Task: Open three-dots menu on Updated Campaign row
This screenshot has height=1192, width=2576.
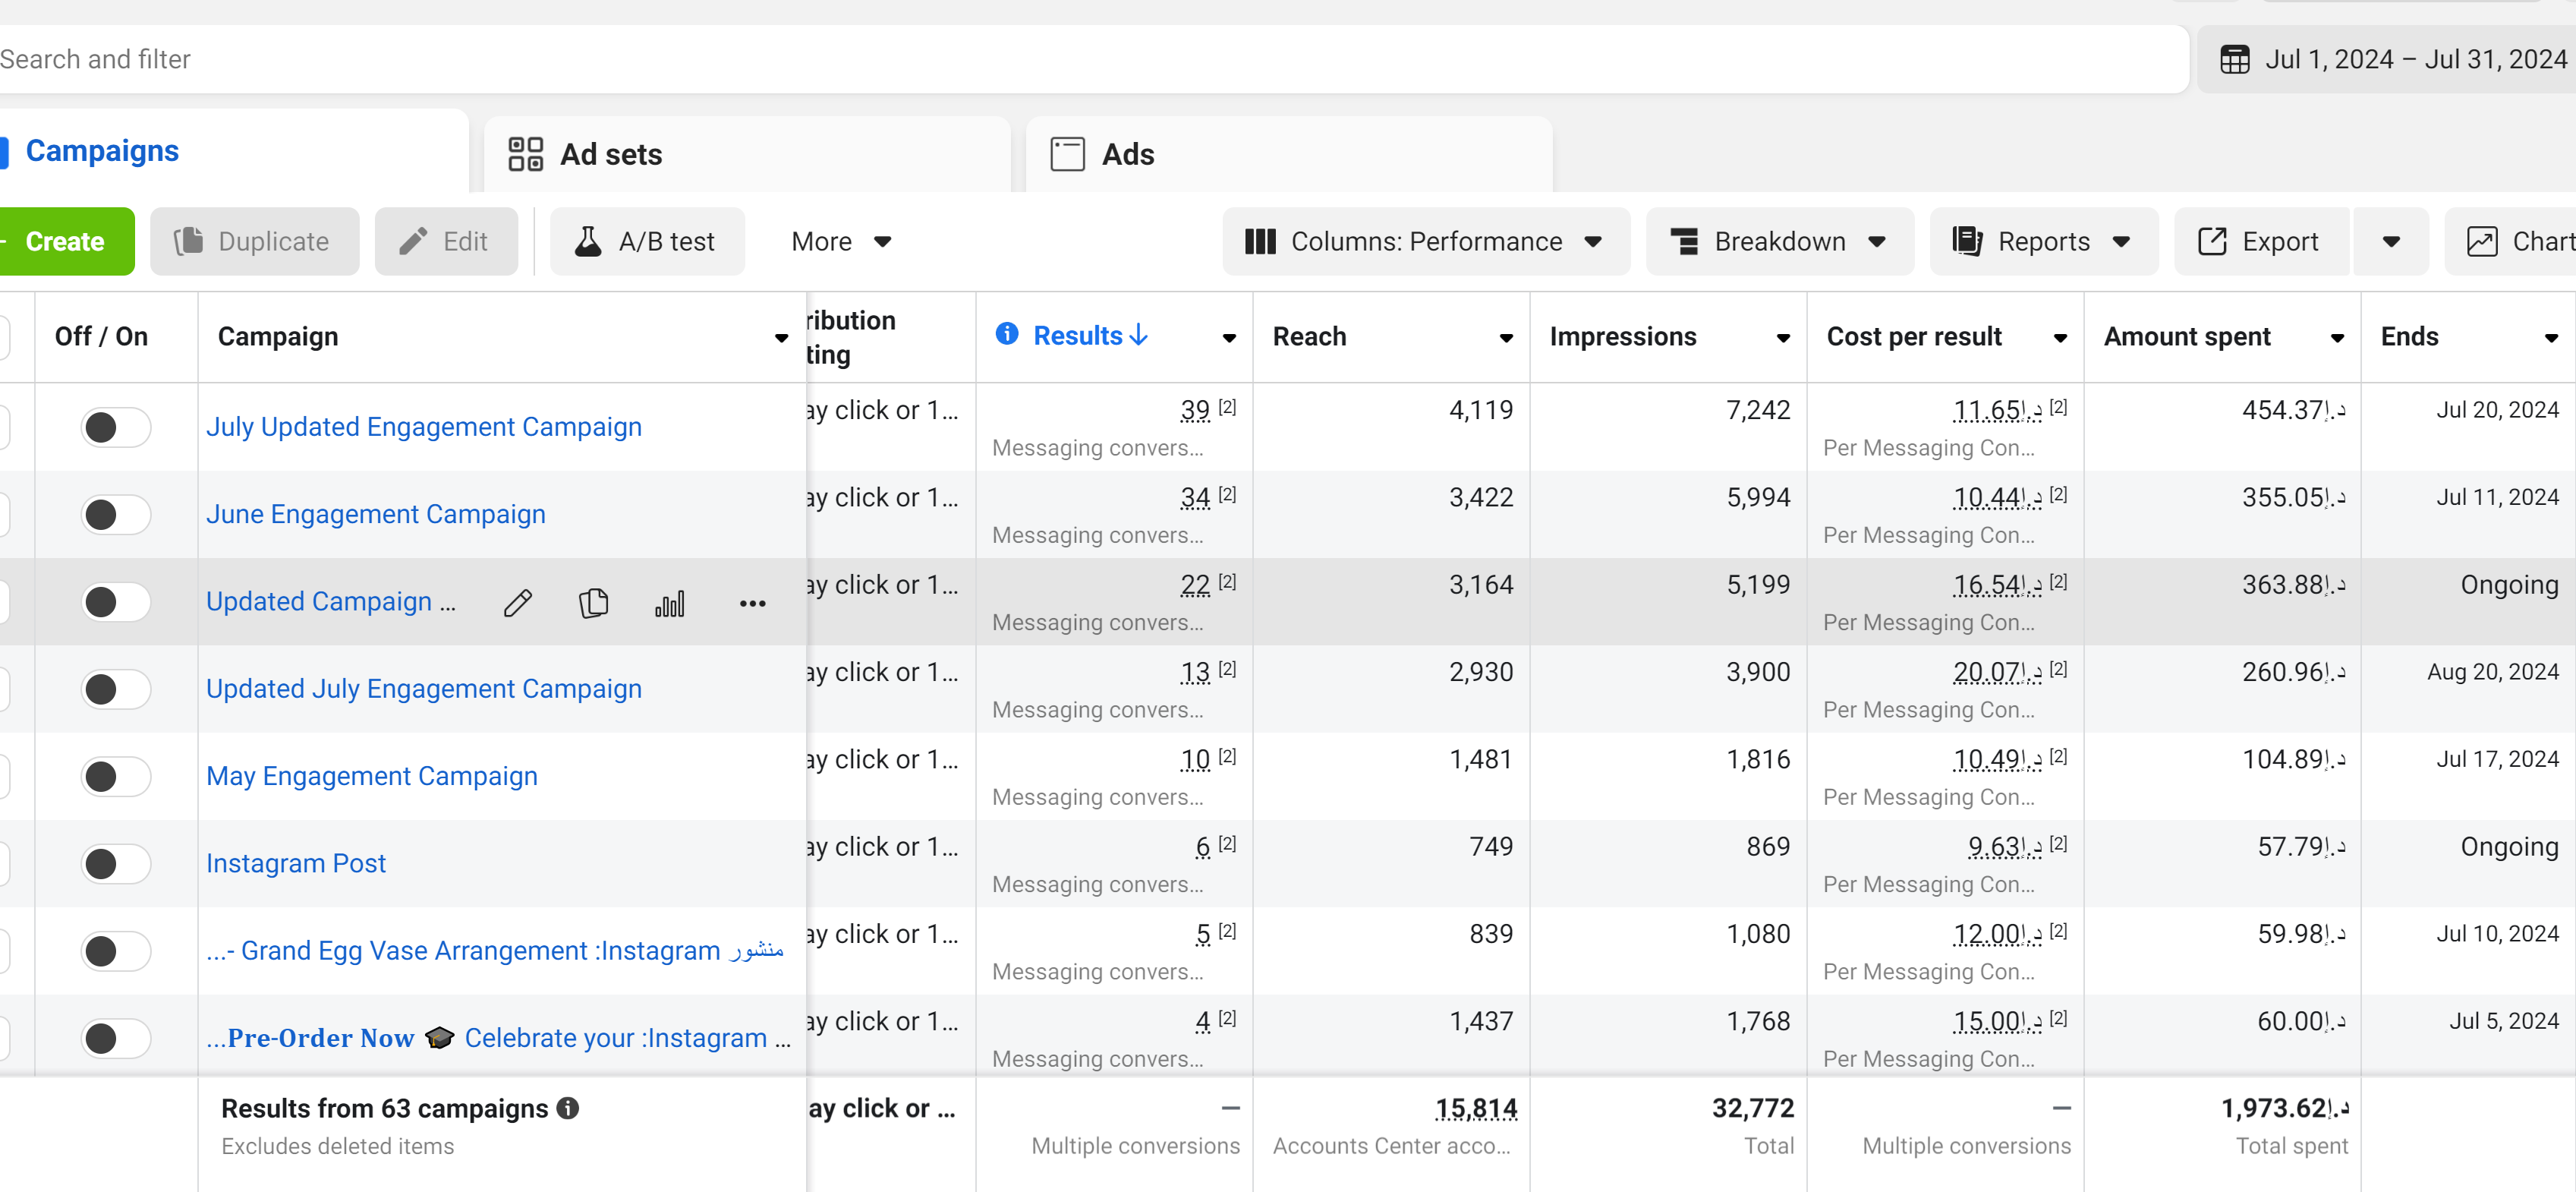Action: click(752, 603)
